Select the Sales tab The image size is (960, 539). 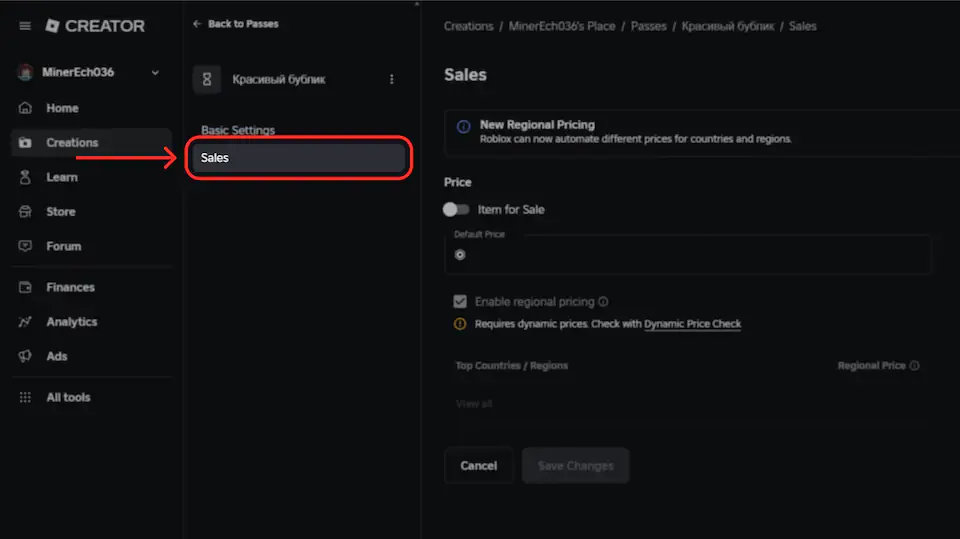(298, 158)
